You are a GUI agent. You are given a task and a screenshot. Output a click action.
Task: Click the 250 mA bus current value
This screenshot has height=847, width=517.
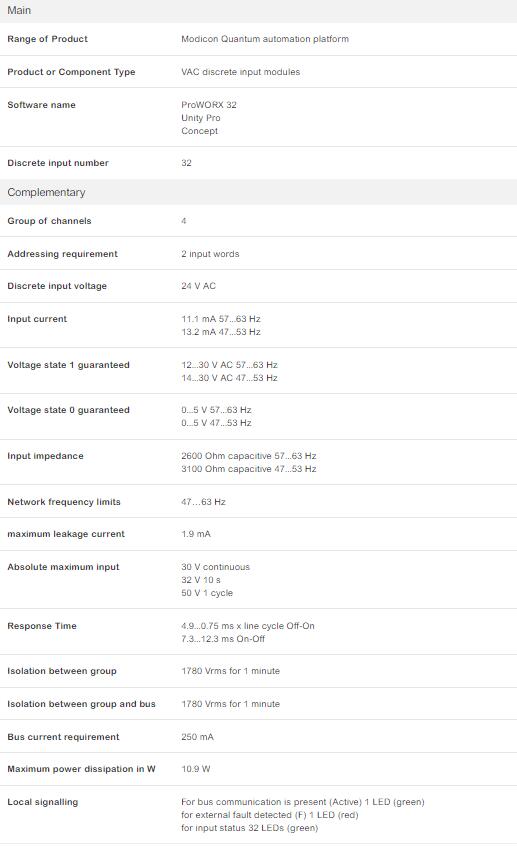[x=197, y=737]
